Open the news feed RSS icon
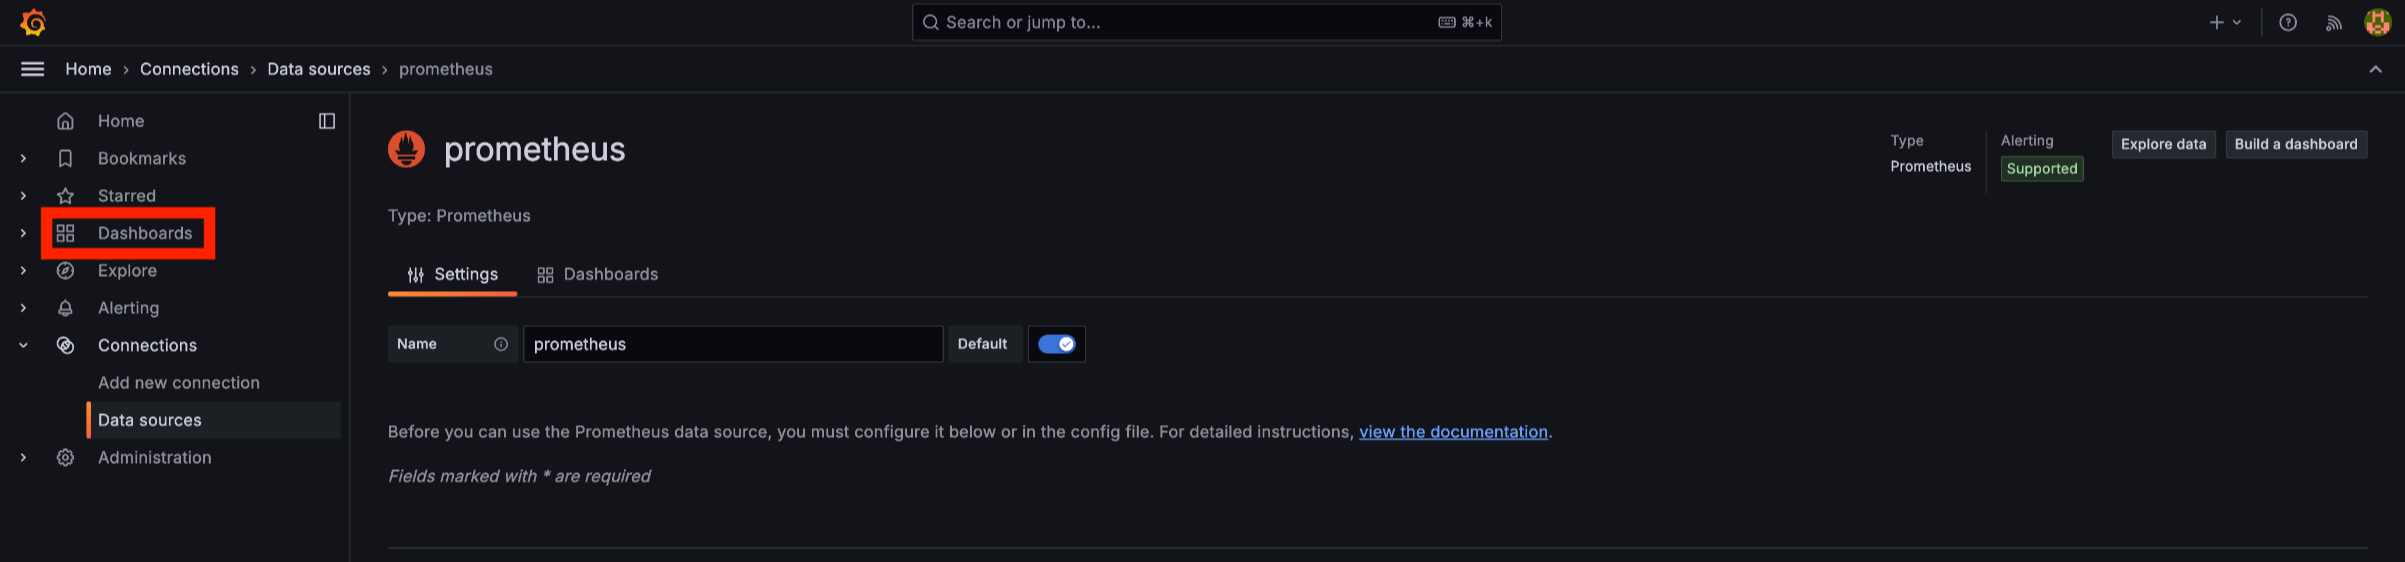The height and width of the screenshot is (562, 2405). pos(2333,22)
